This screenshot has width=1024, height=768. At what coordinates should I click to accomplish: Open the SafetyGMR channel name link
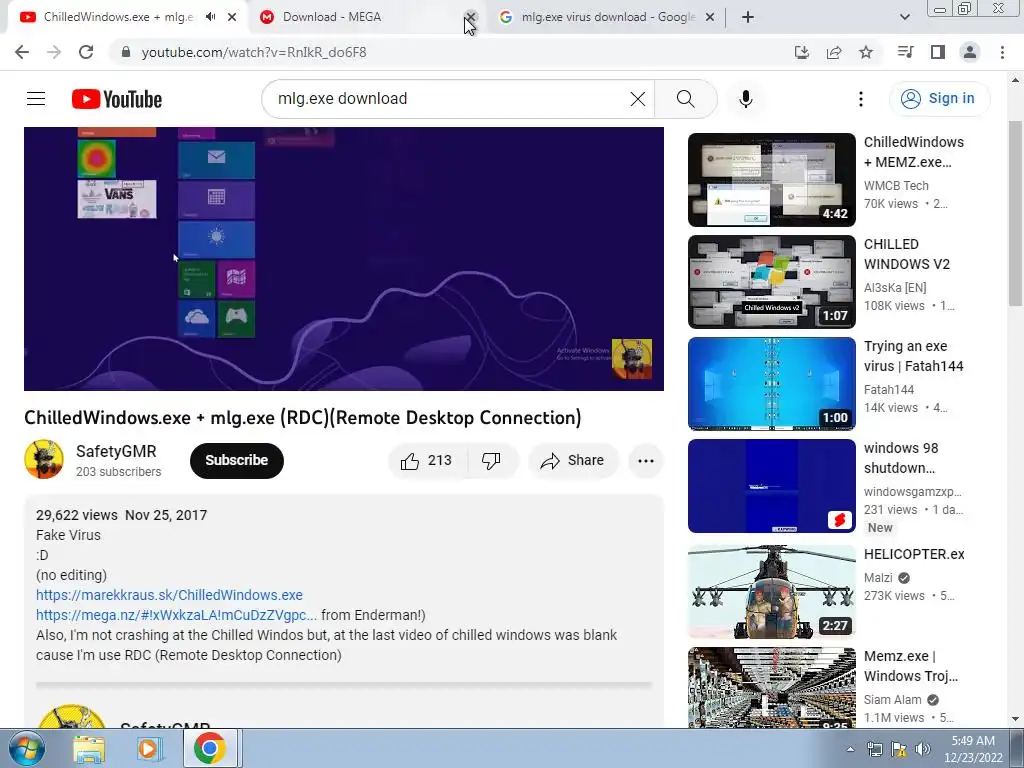[x=116, y=451]
